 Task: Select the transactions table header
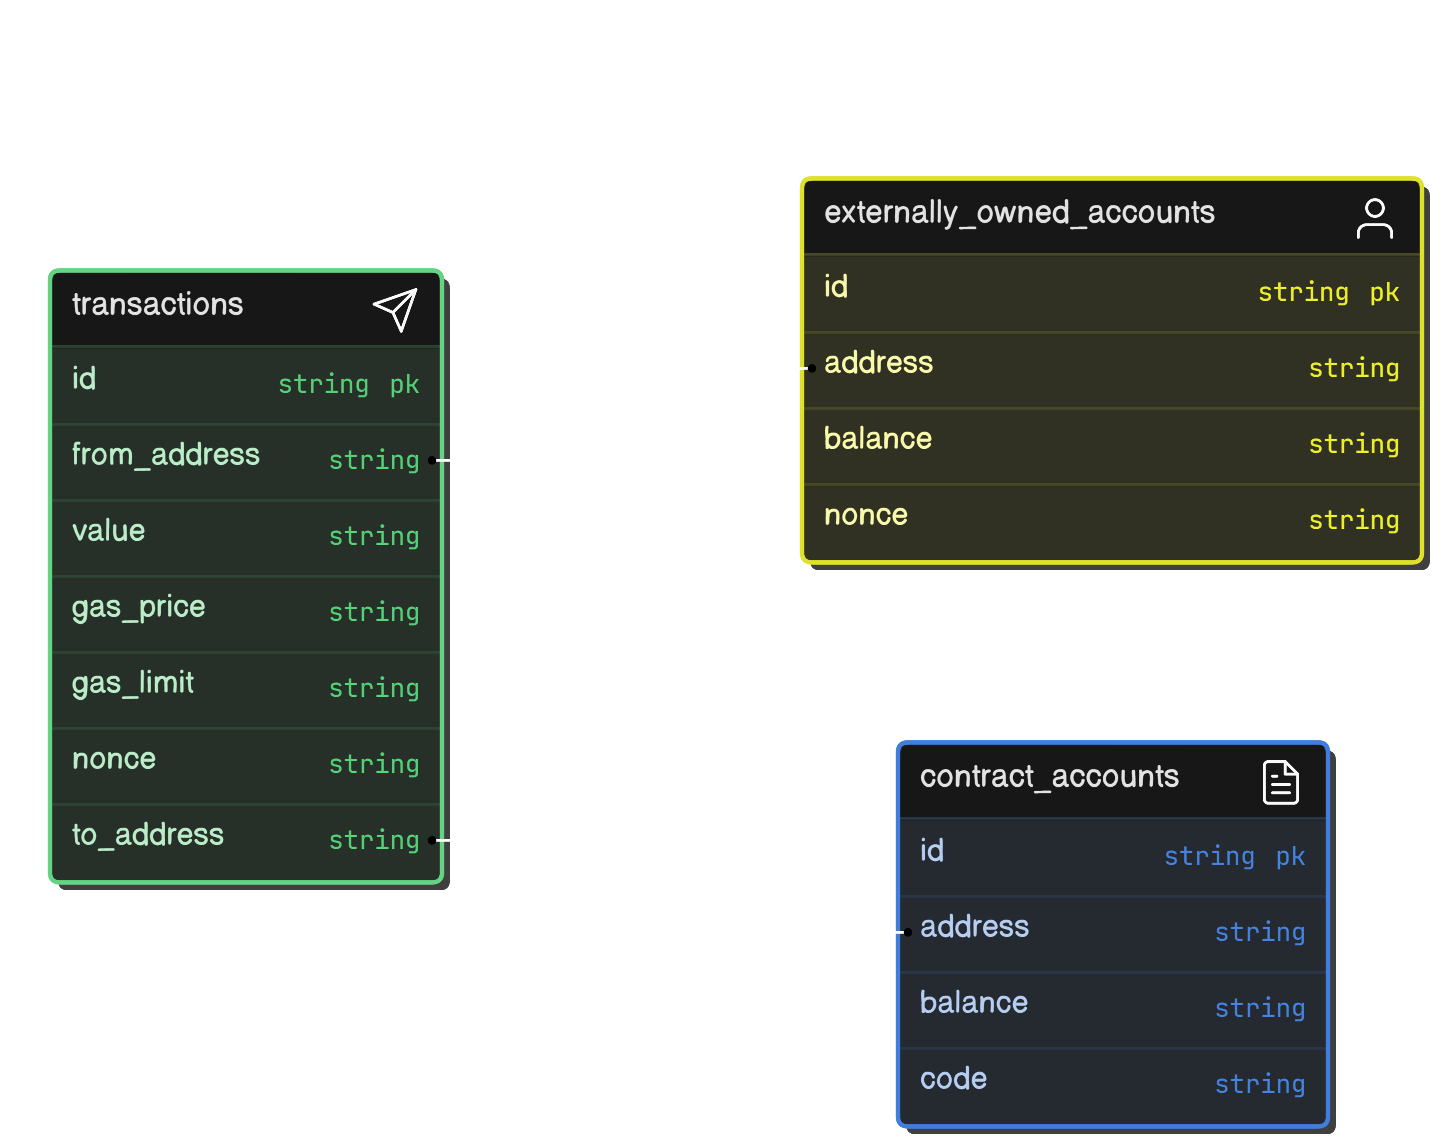pos(158,305)
